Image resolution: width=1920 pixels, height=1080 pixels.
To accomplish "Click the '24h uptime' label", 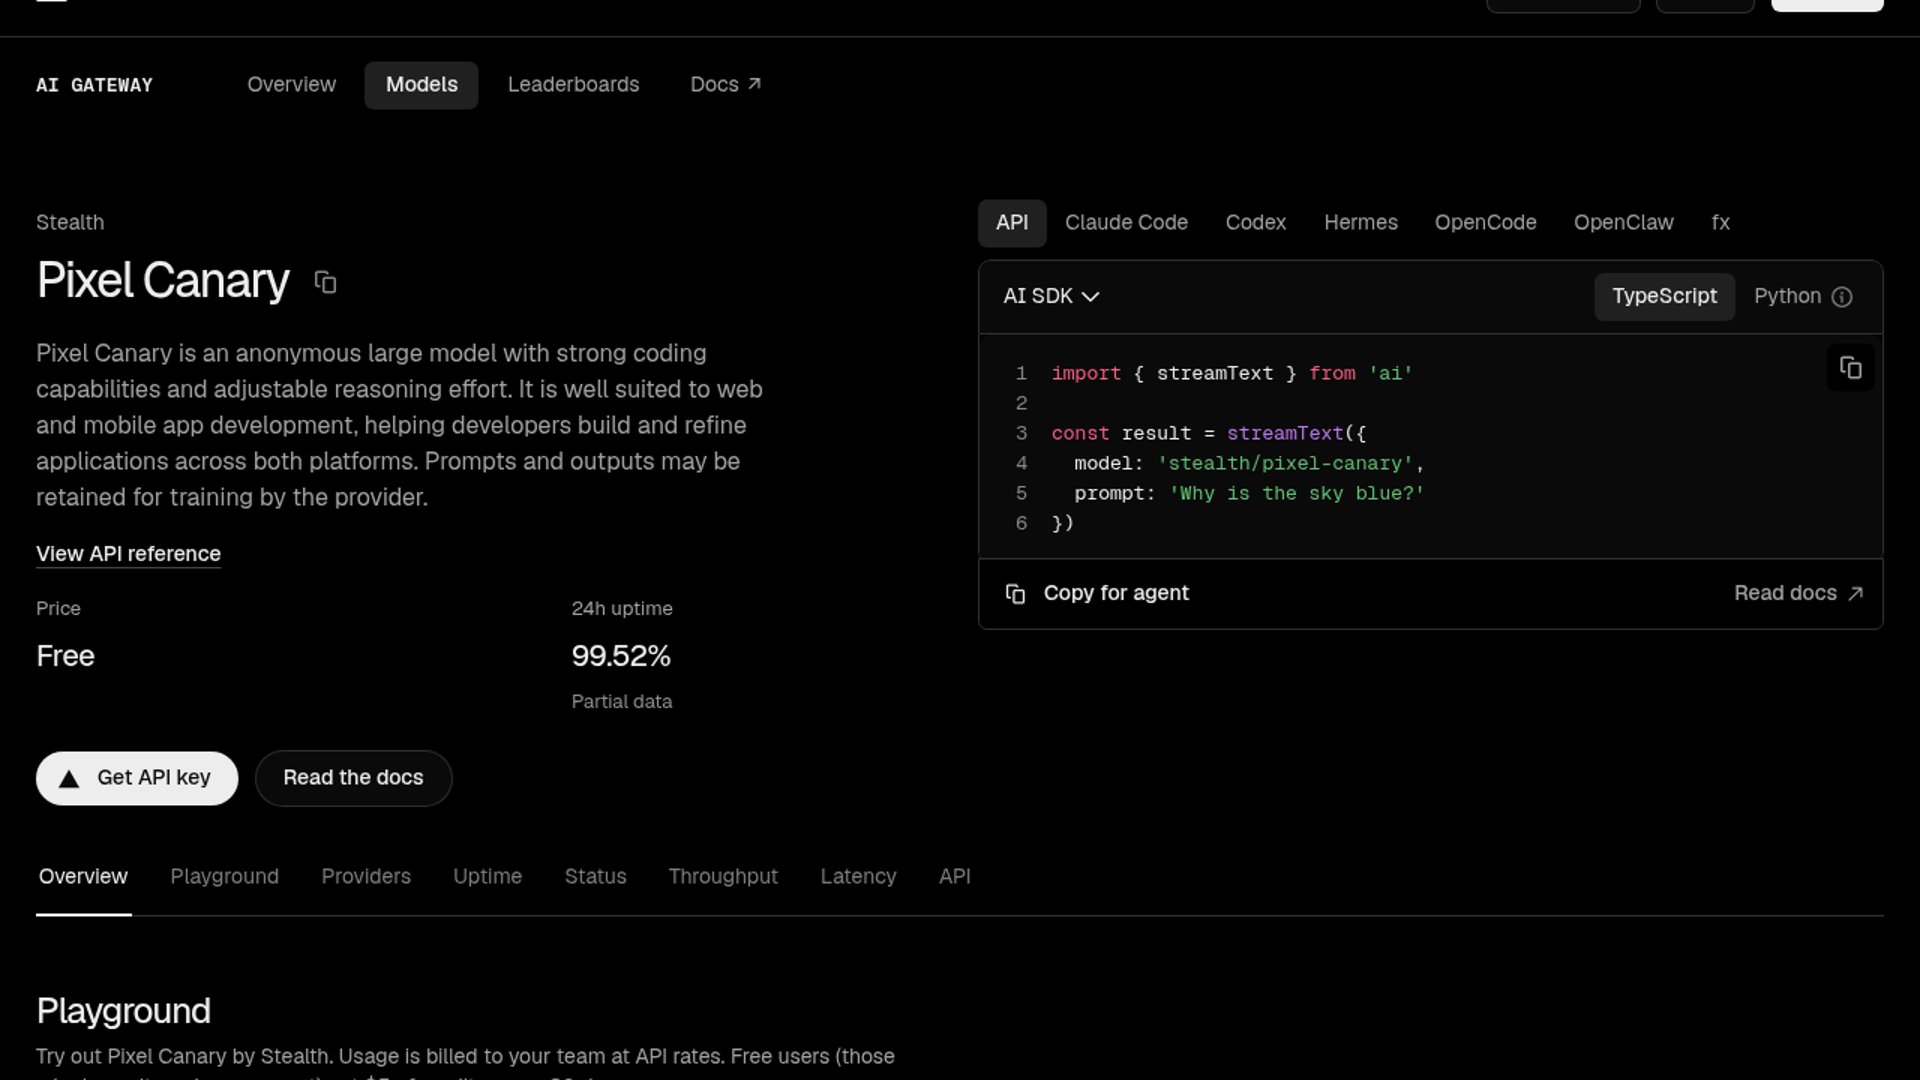I will [x=621, y=609].
